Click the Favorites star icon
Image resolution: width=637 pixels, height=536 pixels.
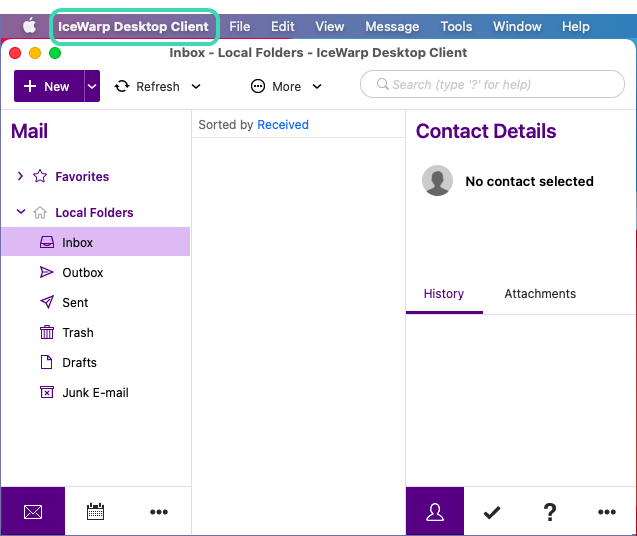coord(40,176)
